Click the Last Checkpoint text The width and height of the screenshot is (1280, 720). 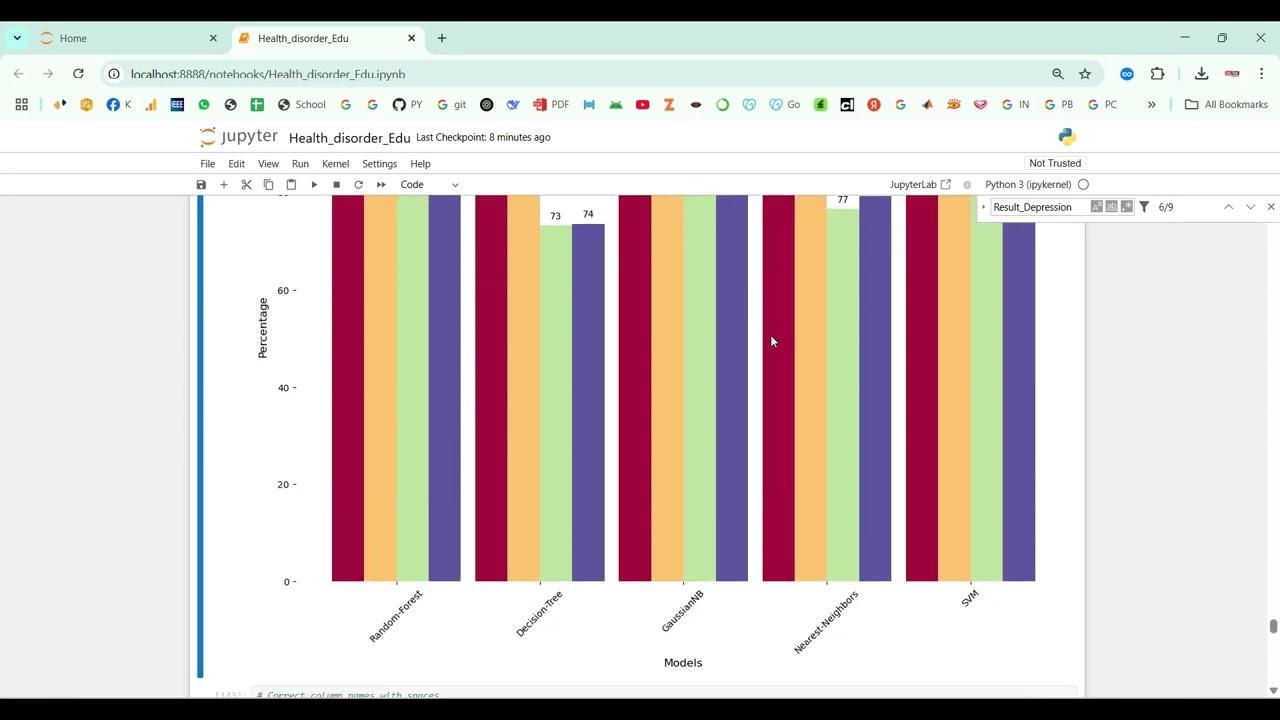[x=483, y=137]
